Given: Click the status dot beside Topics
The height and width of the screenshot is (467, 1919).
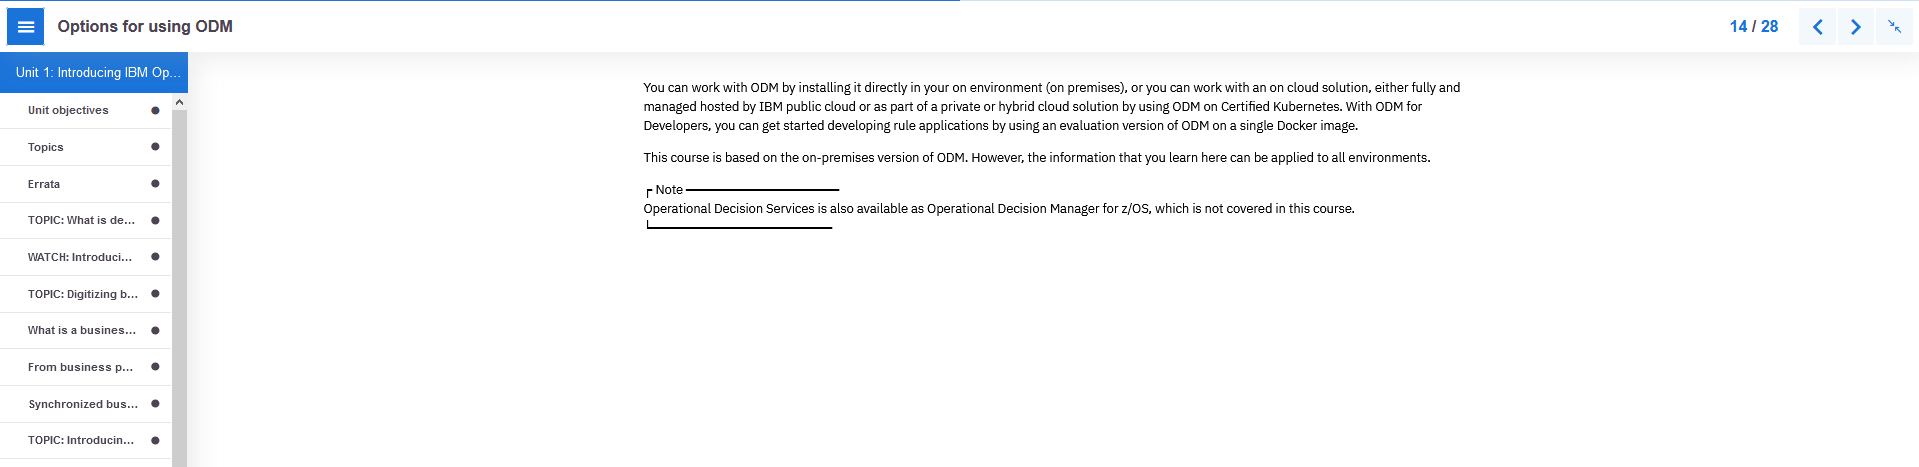Looking at the screenshot, I should [155, 147].
